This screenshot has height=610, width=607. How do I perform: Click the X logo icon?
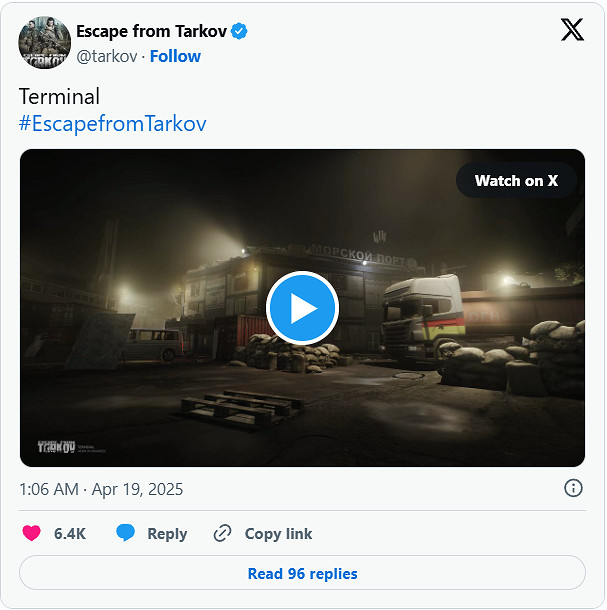572,30
